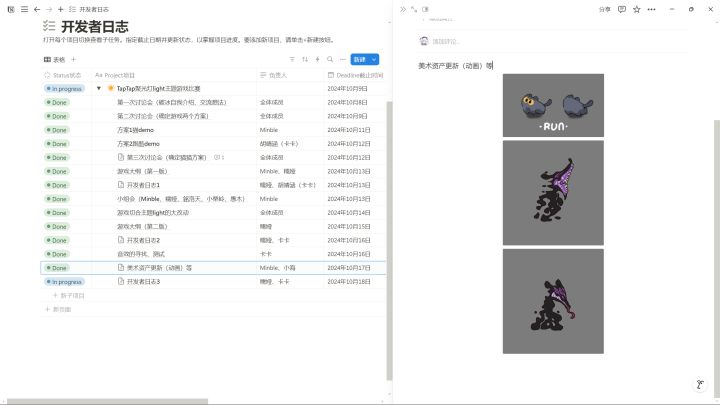Image resolution: width=720 pixels, height=405 pixels.
Task: Open the 游戏大纲（第一版）row
Action: (142, 171)
